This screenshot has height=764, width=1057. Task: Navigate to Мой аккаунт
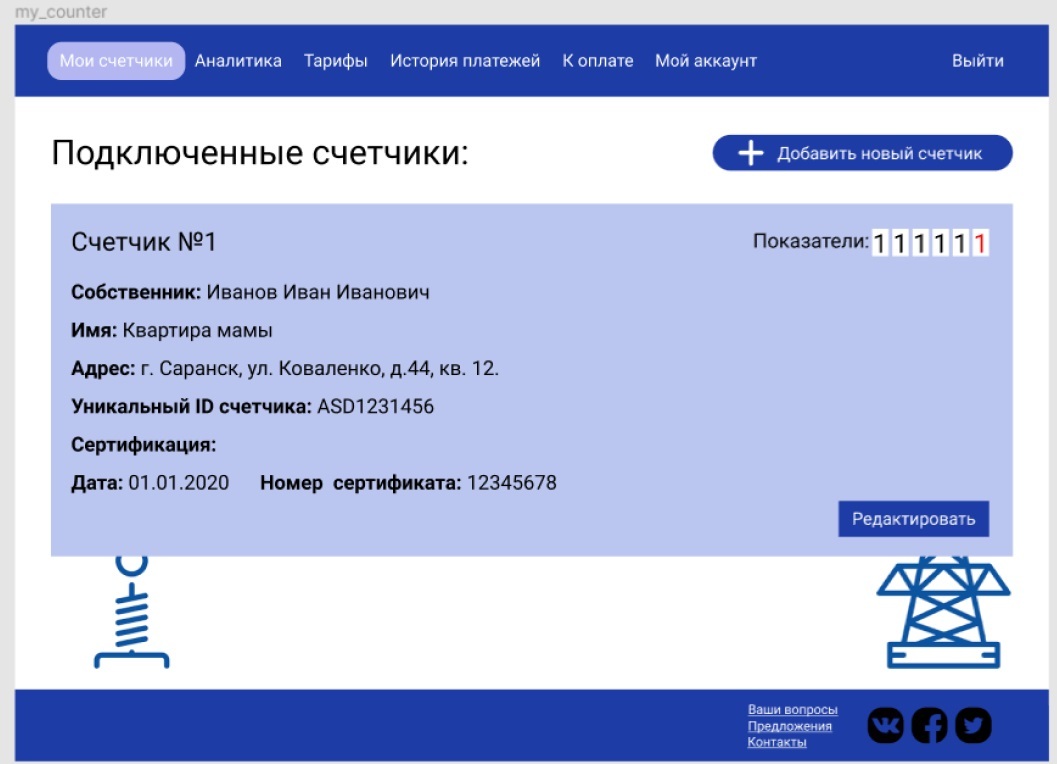(706, 61)
